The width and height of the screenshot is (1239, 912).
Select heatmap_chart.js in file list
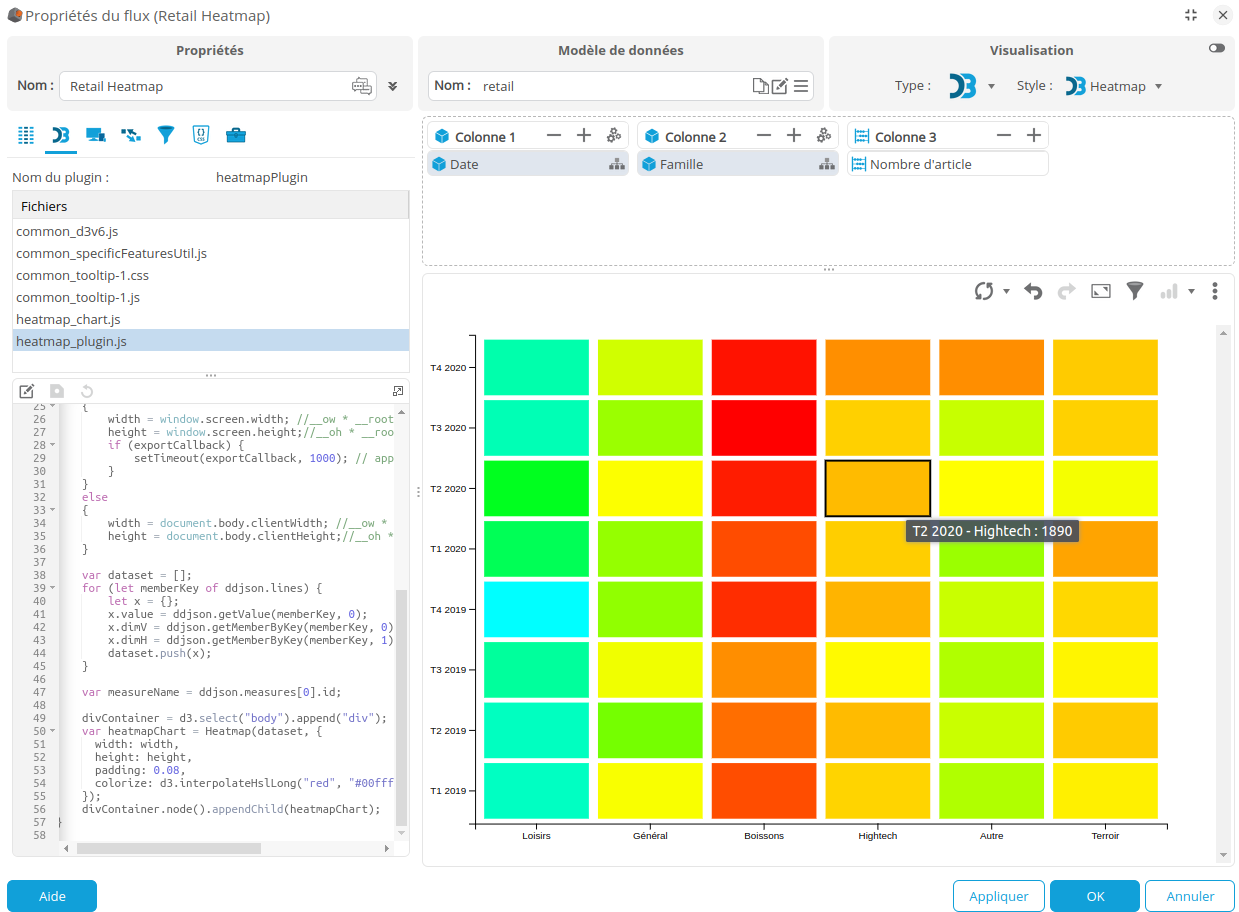(68, 319)
